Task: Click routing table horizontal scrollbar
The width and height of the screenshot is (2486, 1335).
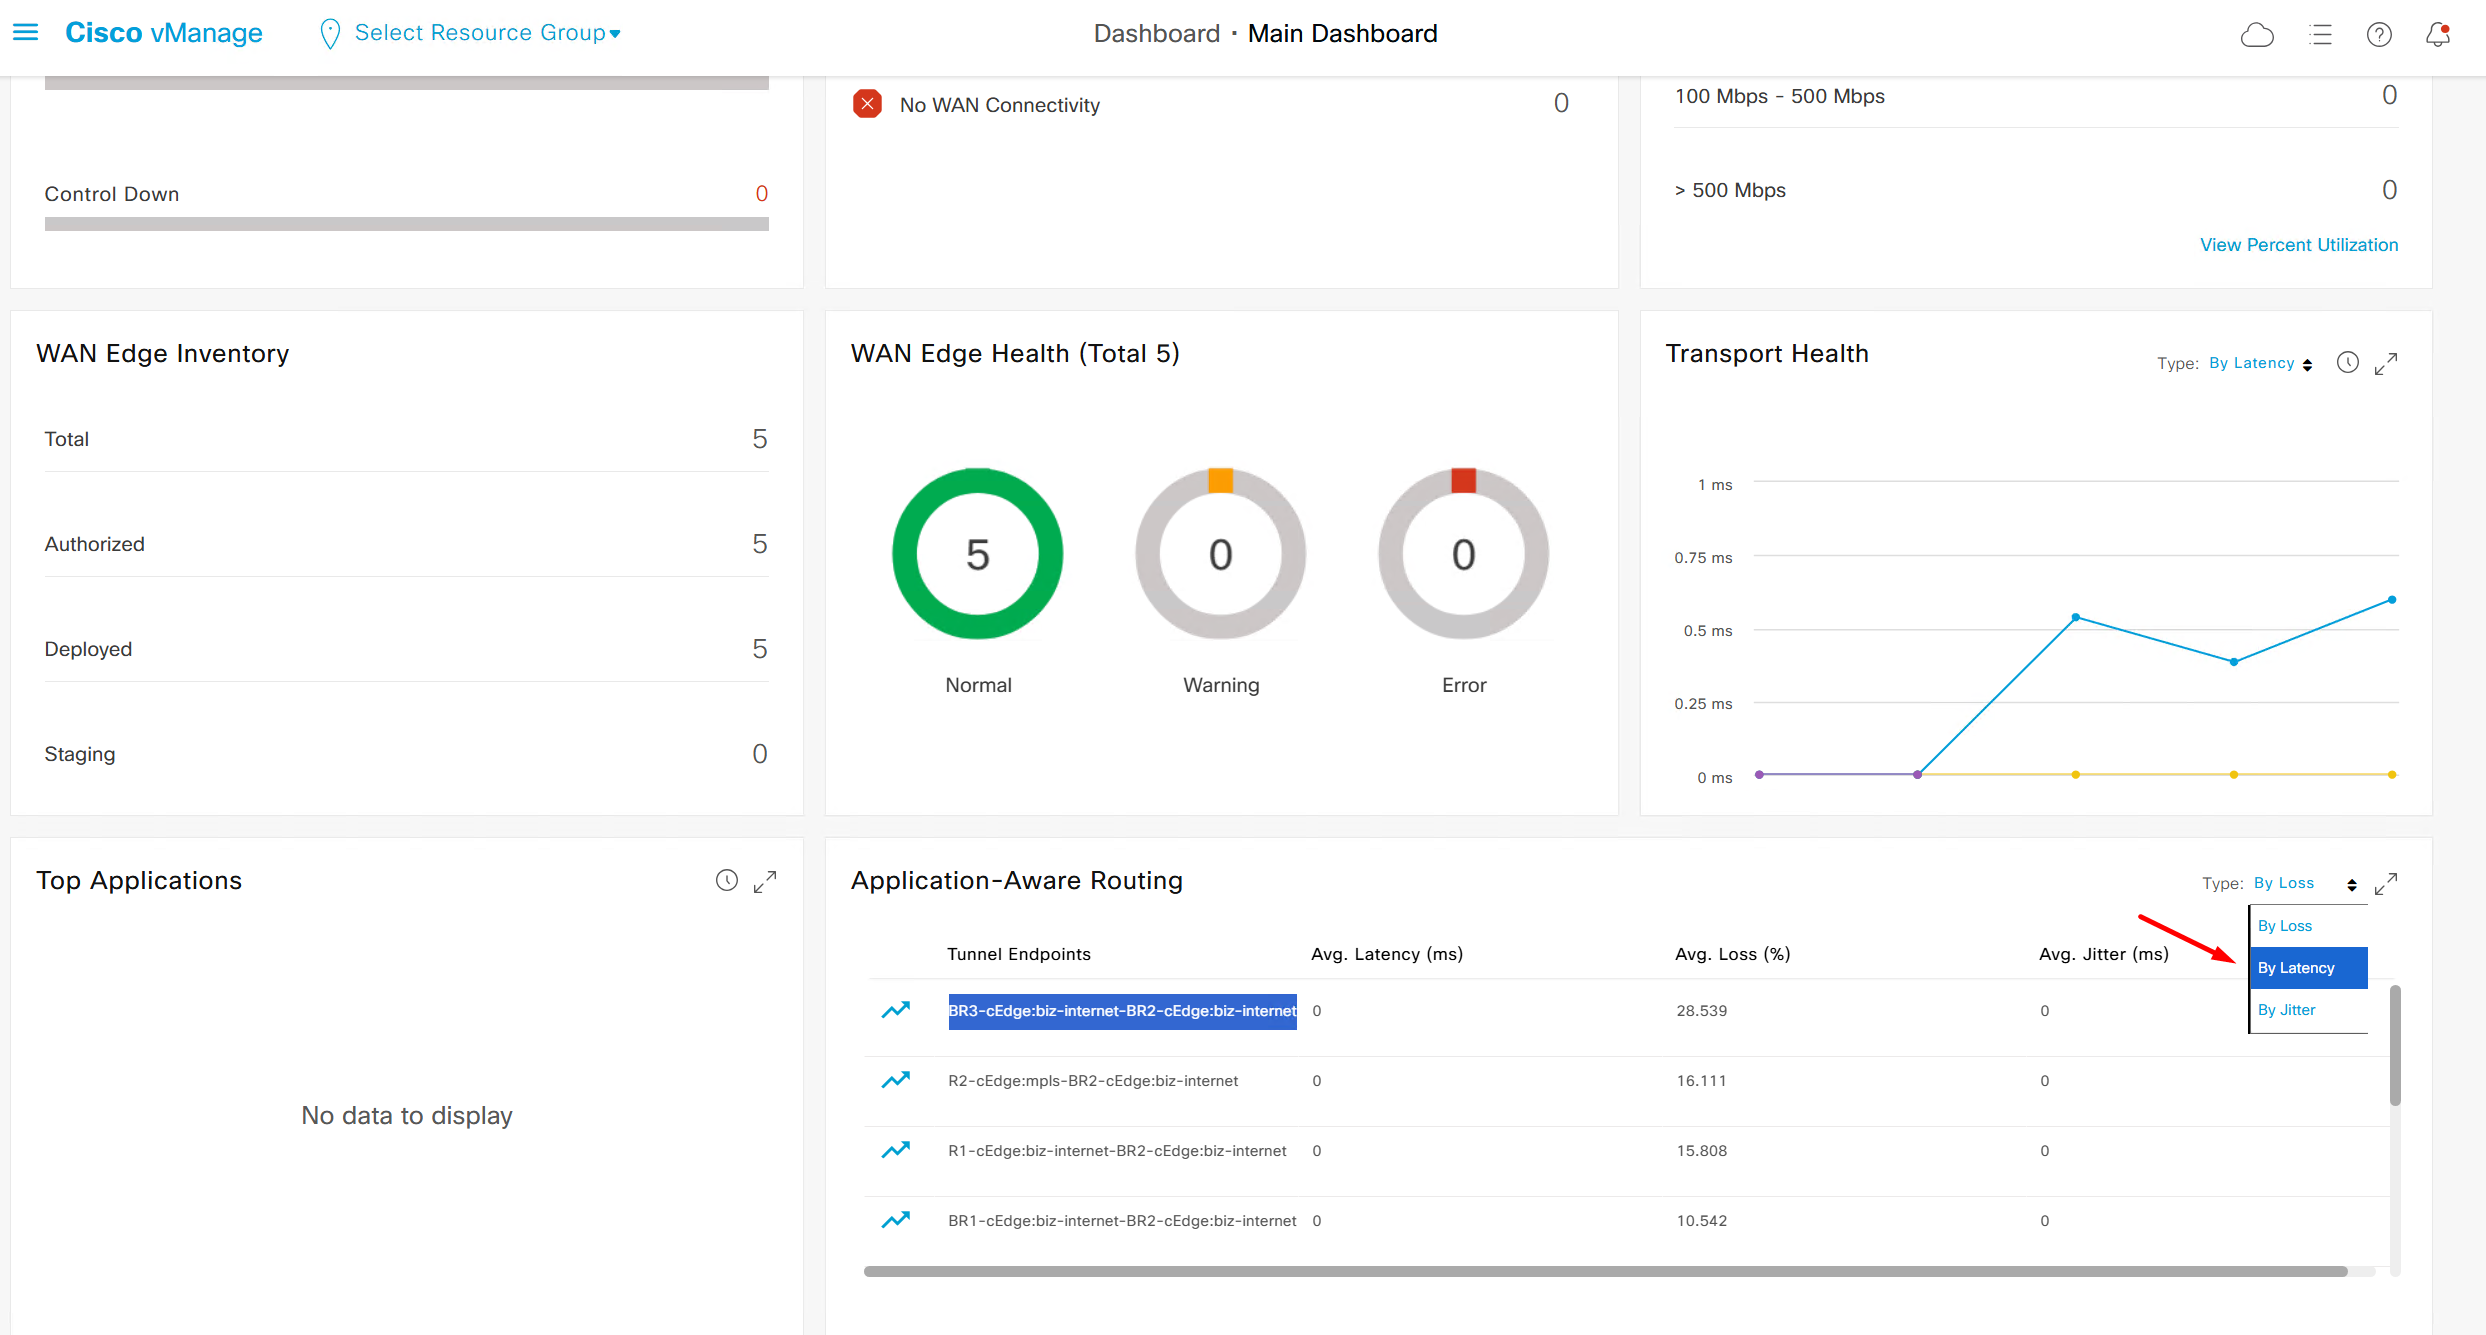Action: point(1605,1272)
